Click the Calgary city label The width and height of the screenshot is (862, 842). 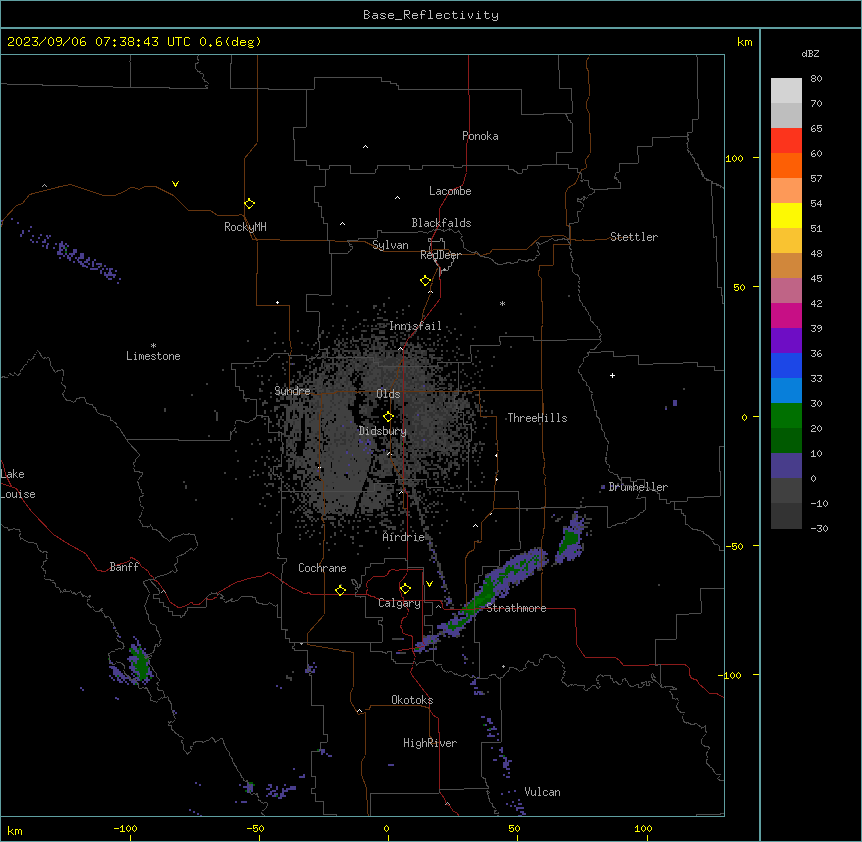coord(399,603)
